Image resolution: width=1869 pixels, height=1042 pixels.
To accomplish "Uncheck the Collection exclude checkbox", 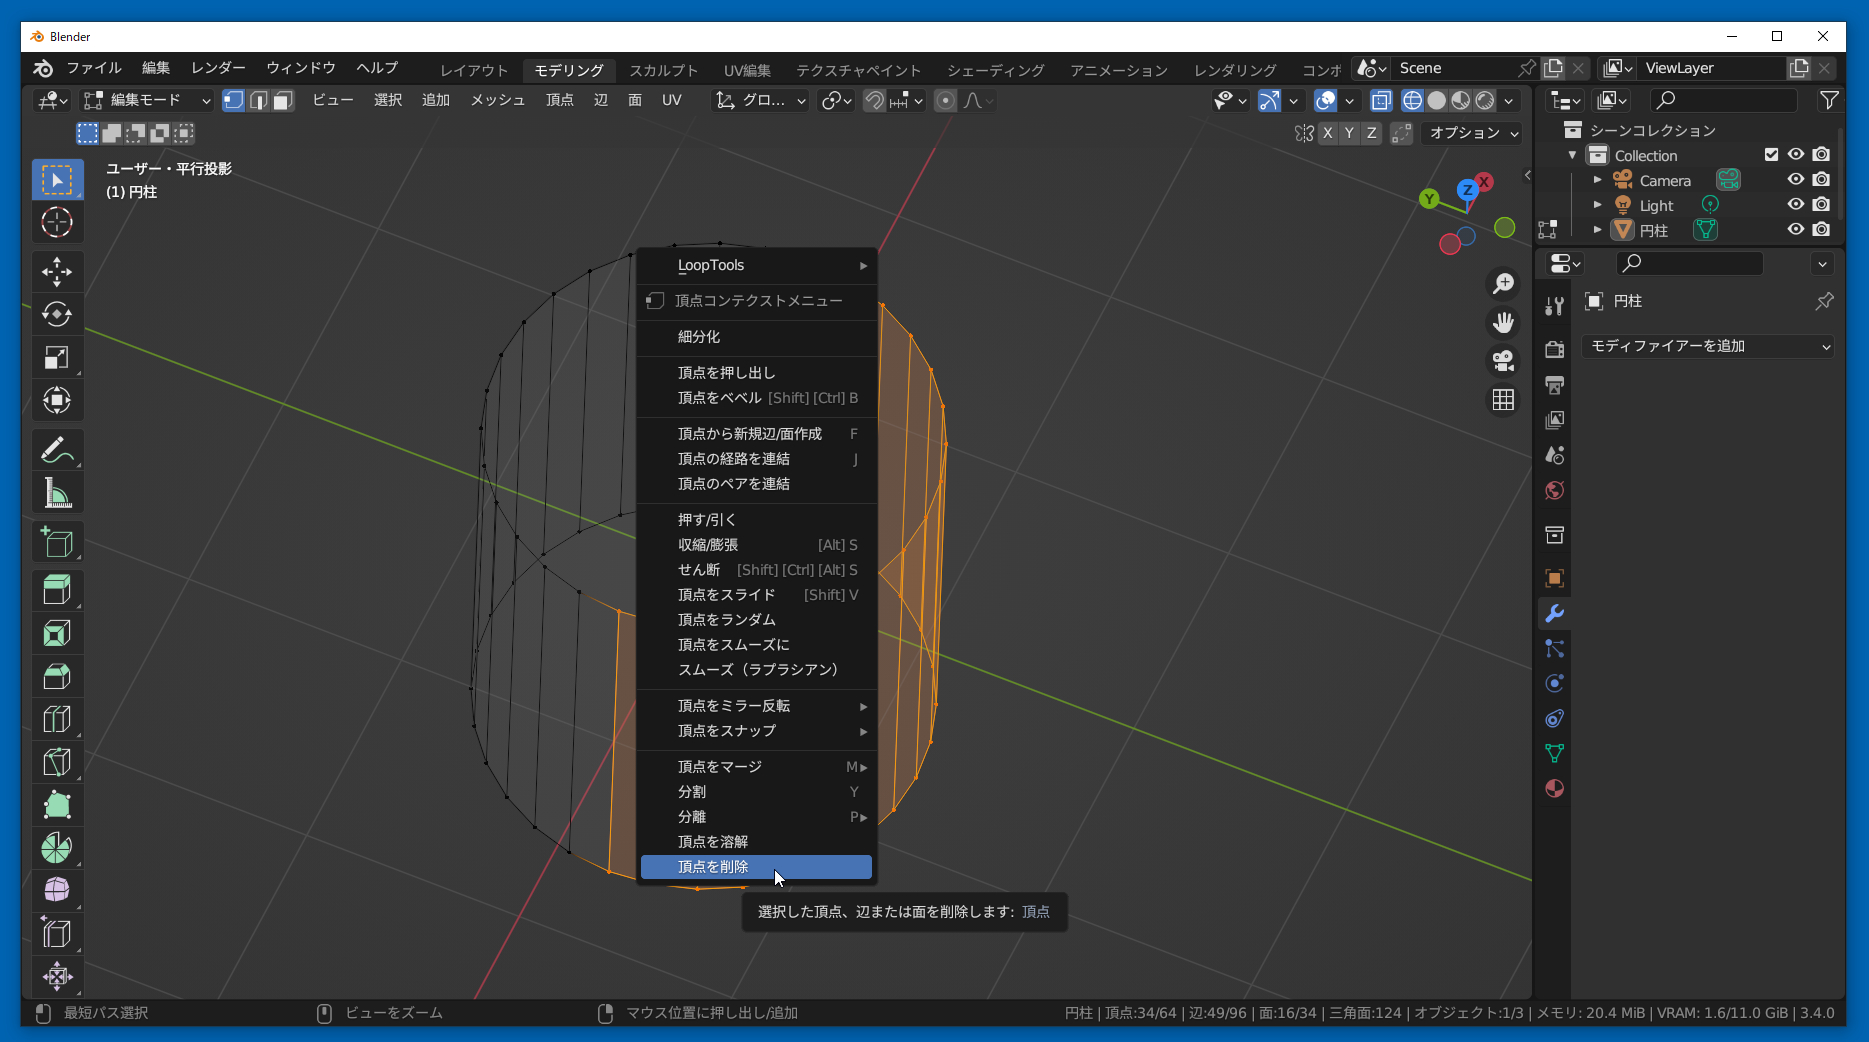I will coord(1771,155).
